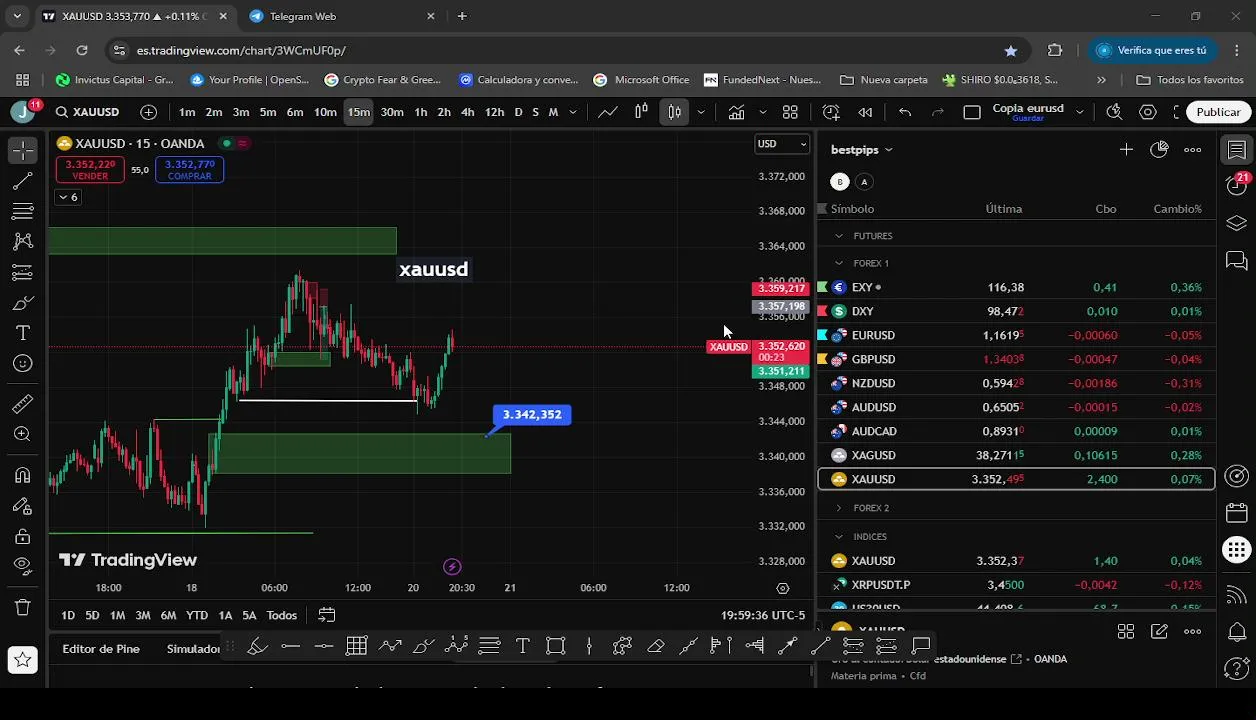Collapse the FOREX 1 watchlist section
Image resolution: width=1256 pixels, height=720 pixels.
(840, 263)
